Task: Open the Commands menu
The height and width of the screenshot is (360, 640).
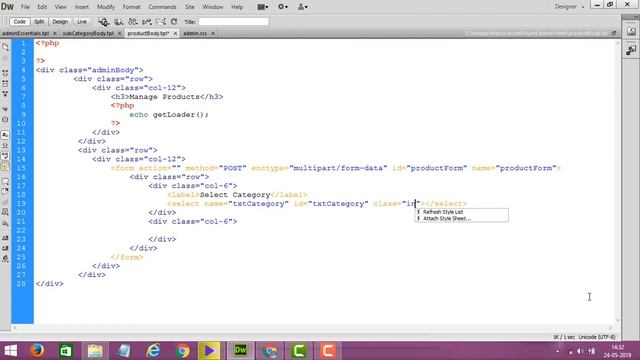Action: pos(162,7)
